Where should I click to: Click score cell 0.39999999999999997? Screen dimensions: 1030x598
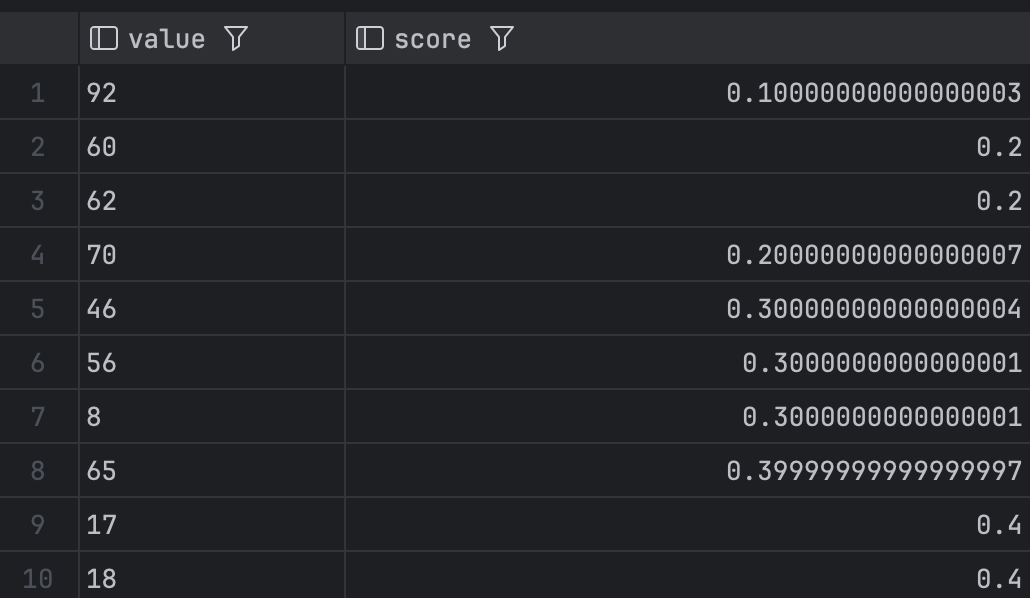[x=688, y=471]
